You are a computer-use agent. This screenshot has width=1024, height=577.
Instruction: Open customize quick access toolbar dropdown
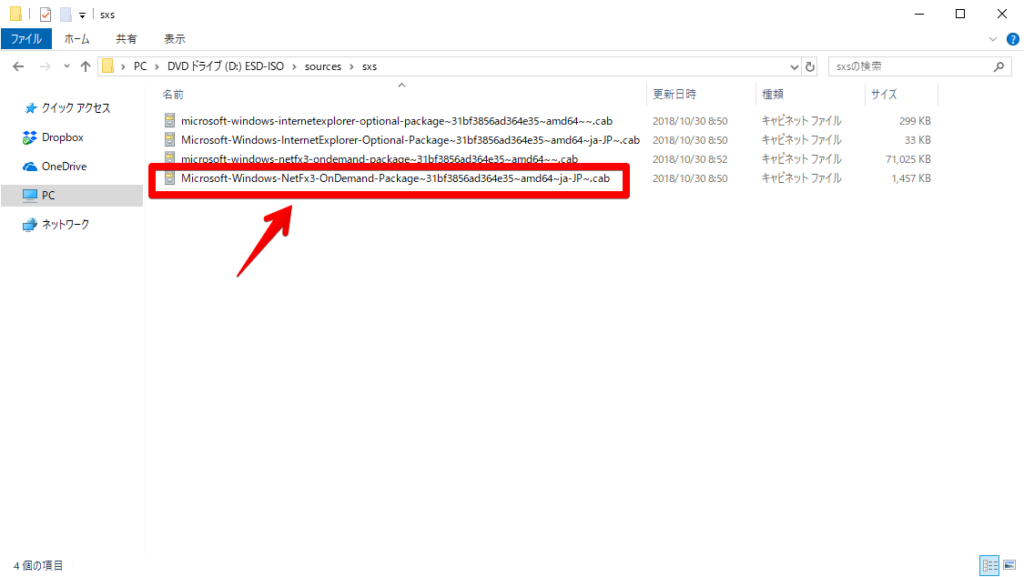[x=82, y=15]
